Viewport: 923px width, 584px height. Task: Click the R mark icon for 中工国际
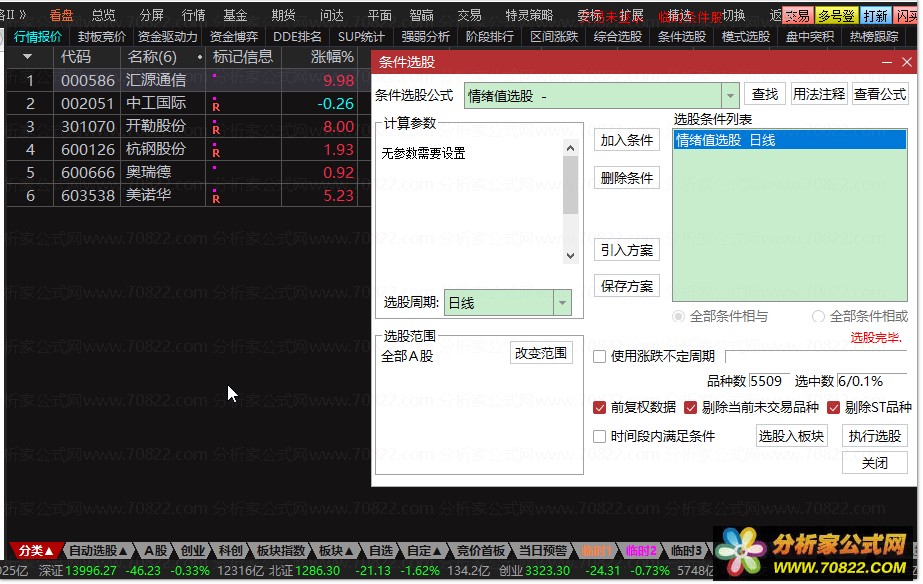click(215, 105)
